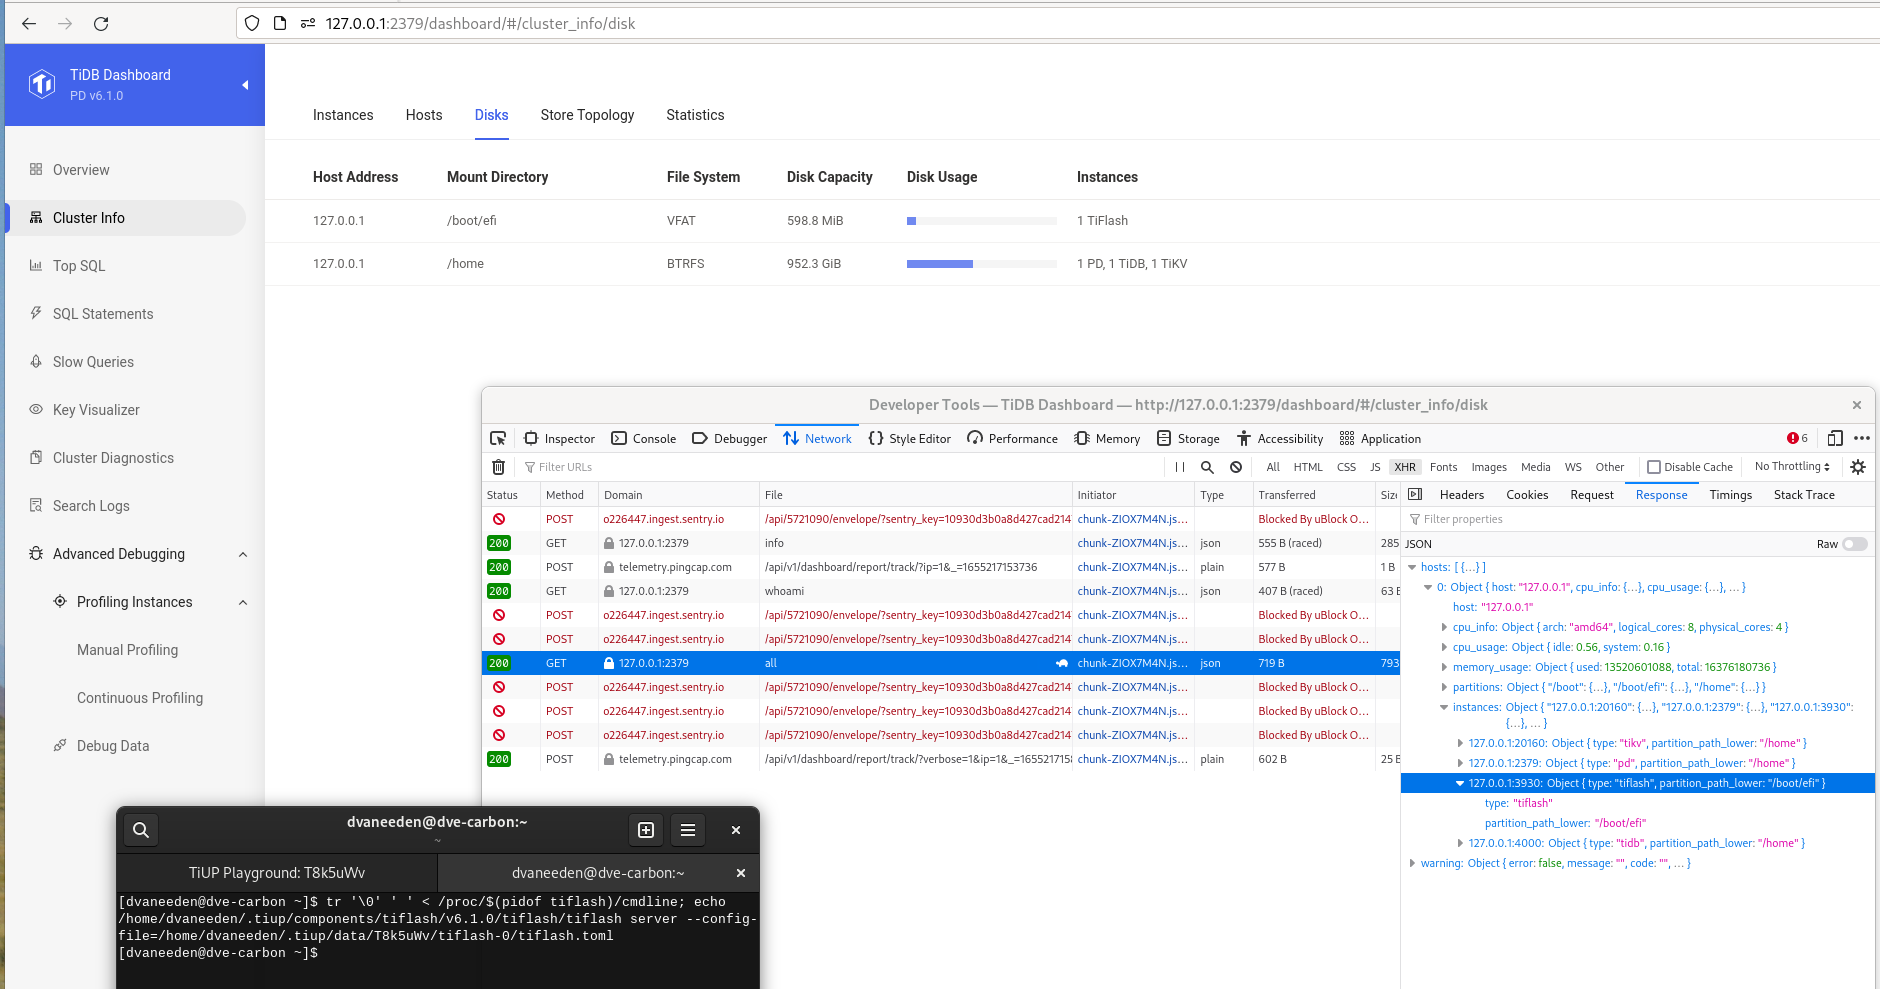Collapse the hosts JSON node
Image resolution: width=1880 pixels, height=989 pixels.
(1412, 567)
